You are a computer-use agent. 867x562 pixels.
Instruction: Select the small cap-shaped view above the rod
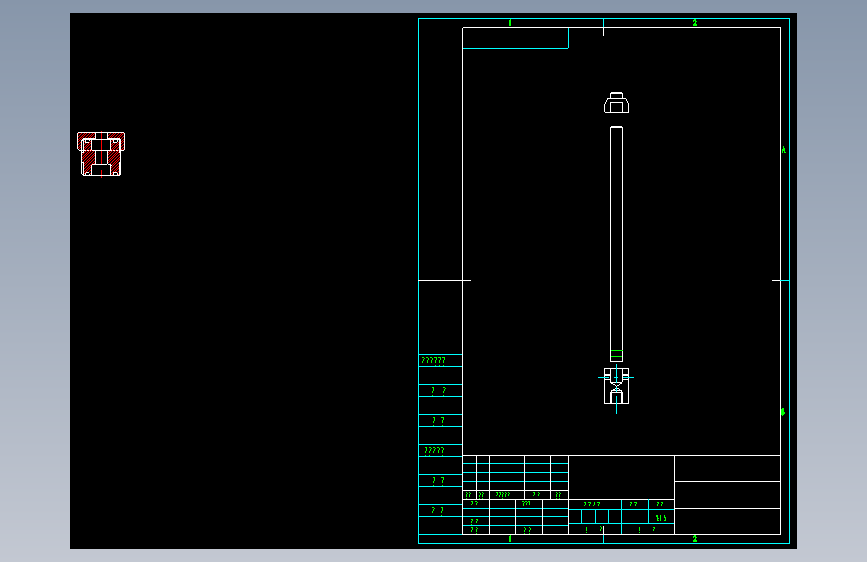coord(616,103)
